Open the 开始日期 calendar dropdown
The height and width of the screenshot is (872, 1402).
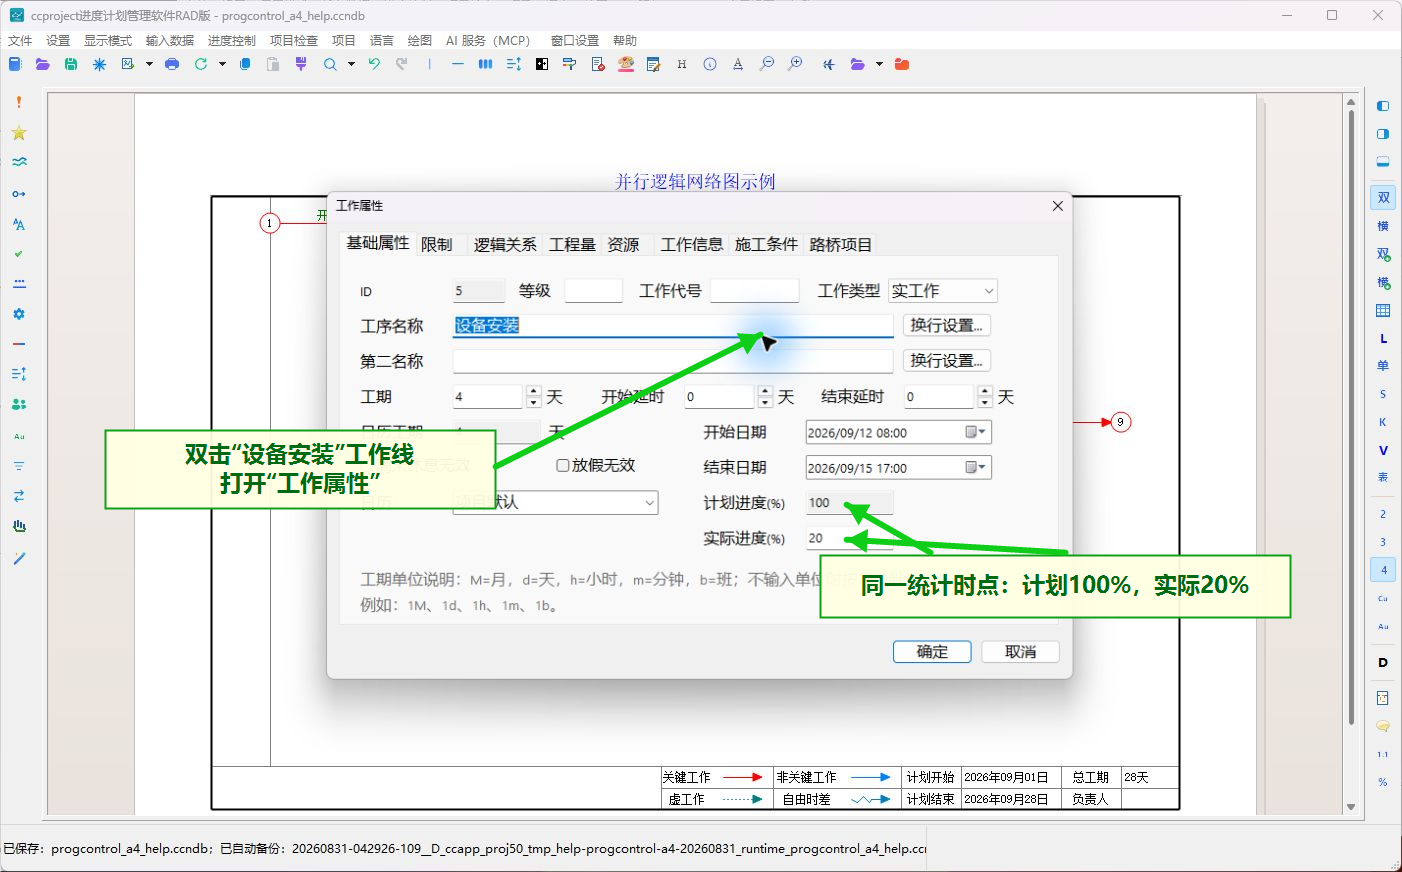click(x=976, y=432)
